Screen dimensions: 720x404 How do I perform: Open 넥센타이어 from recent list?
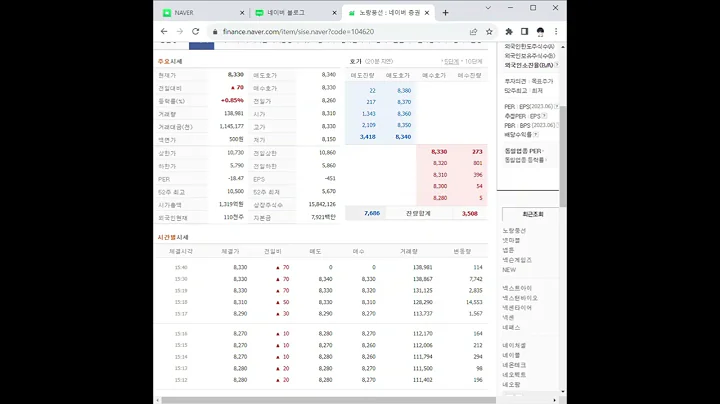tap(517, 308)
